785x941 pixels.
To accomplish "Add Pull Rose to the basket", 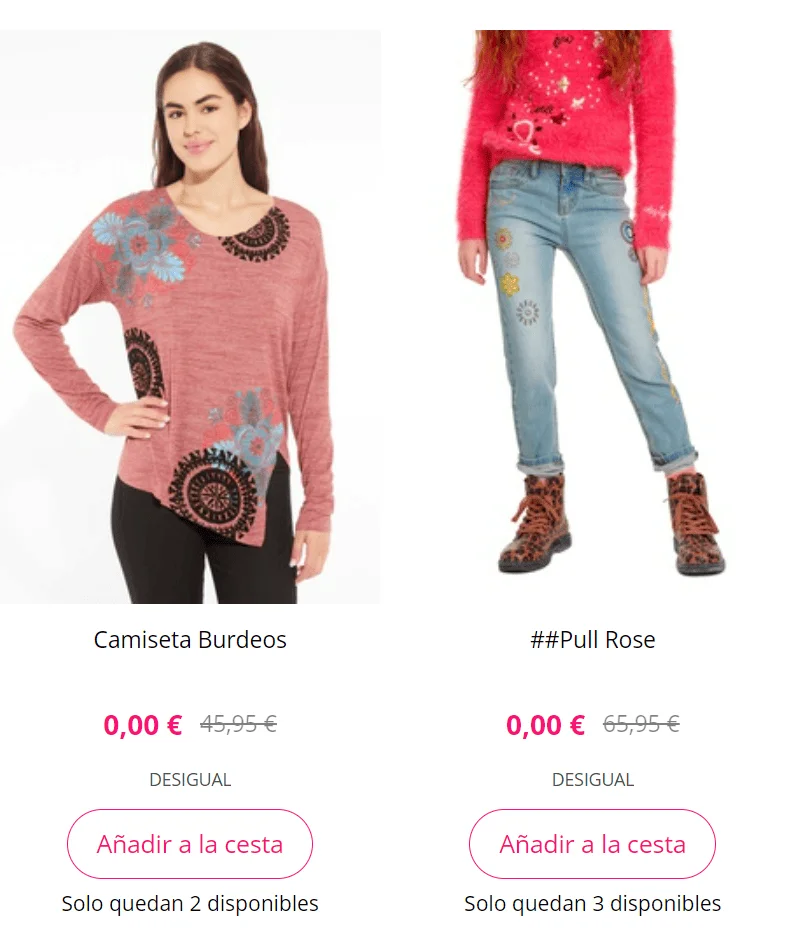I will [592, 844].
